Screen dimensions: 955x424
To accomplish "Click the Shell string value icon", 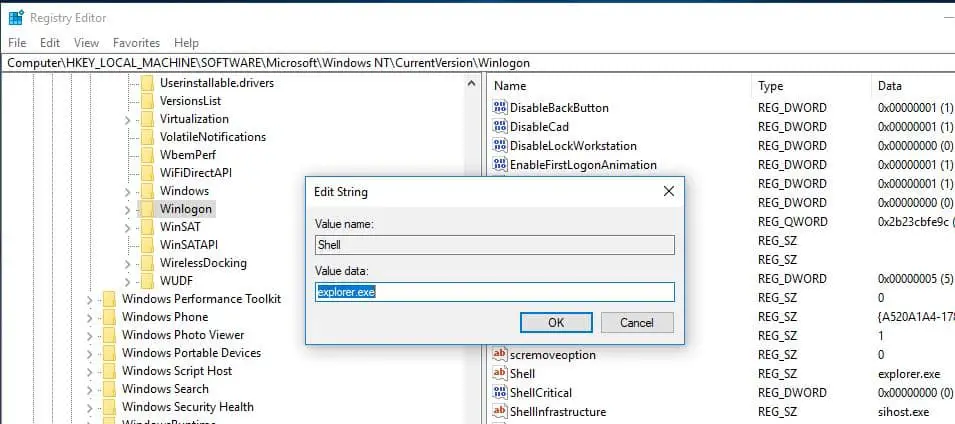I will tap(500, 373).
